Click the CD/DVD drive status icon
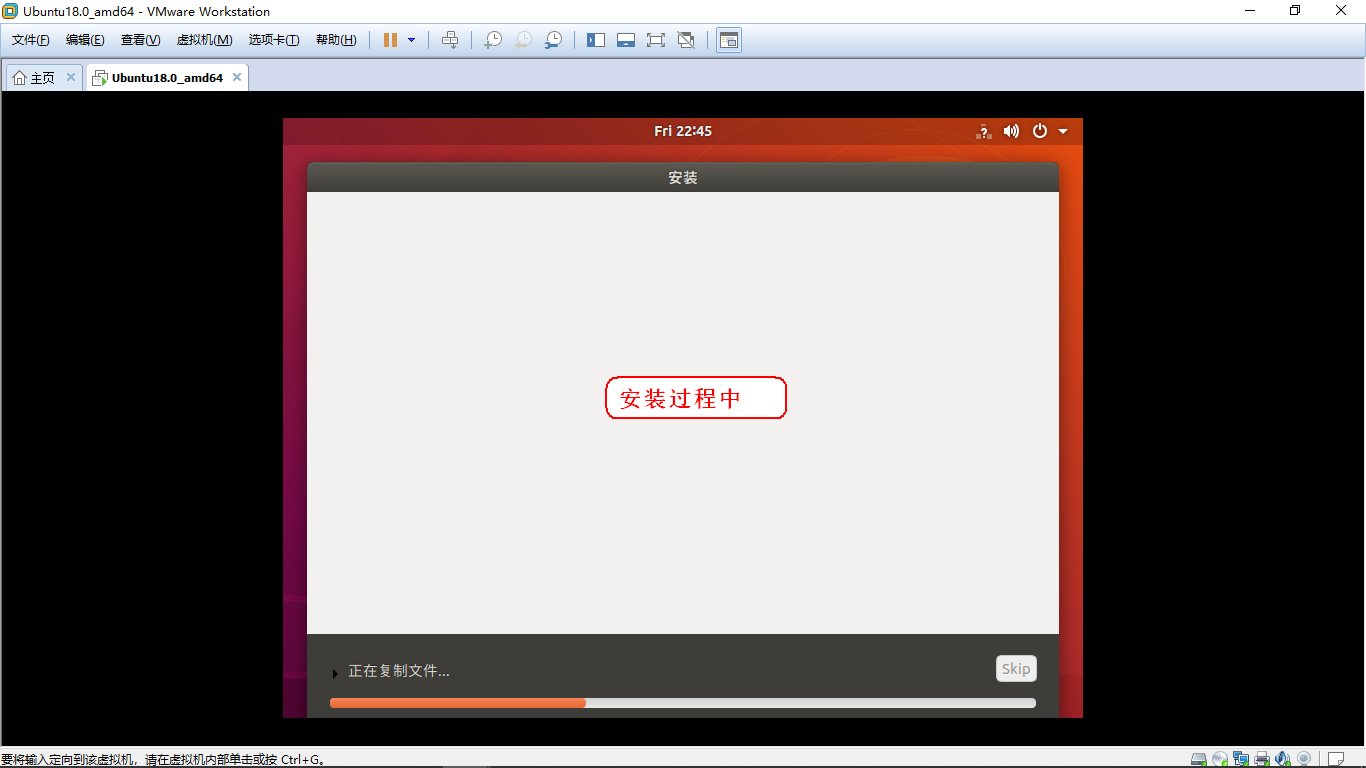Viewport: 1366px width, 768px height. pyautogui.click(x=1220, y=759)
